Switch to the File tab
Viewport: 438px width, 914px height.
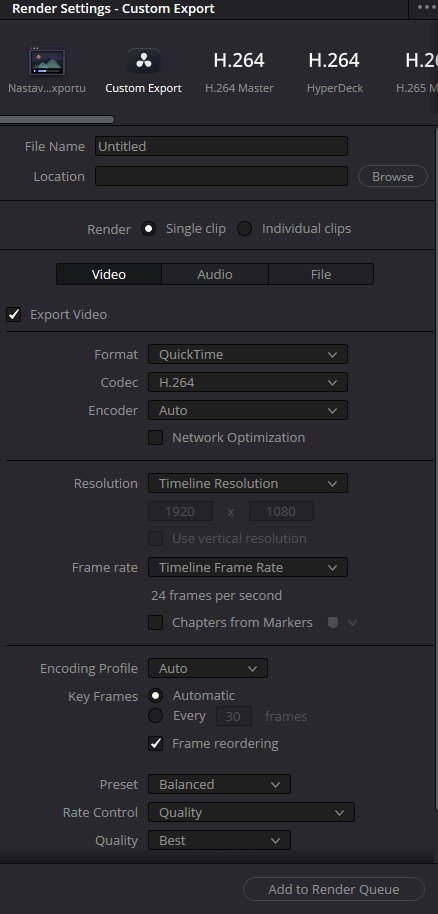click(x=321, y=275)
